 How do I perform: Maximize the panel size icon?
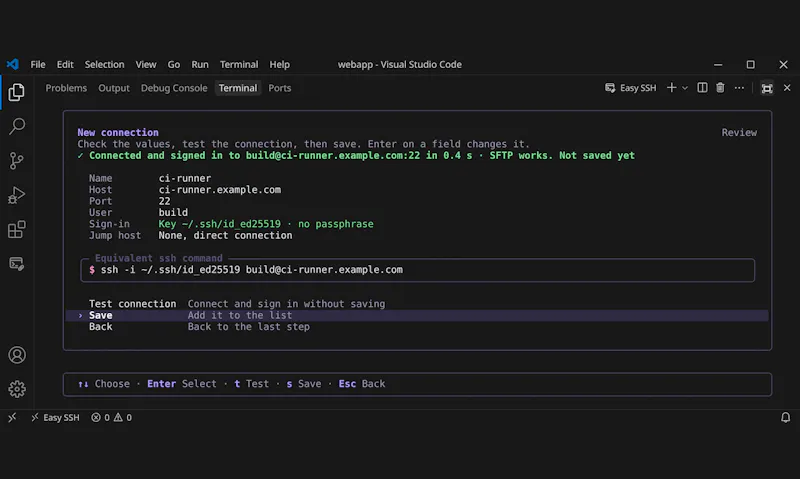tap(767, 88)
